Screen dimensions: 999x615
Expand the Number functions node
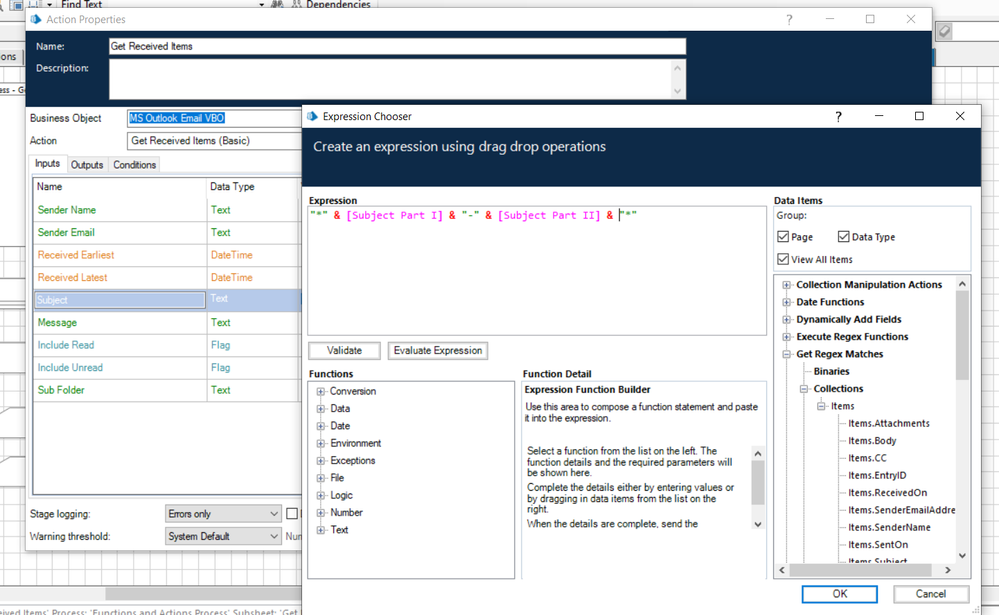click(320, 512)
